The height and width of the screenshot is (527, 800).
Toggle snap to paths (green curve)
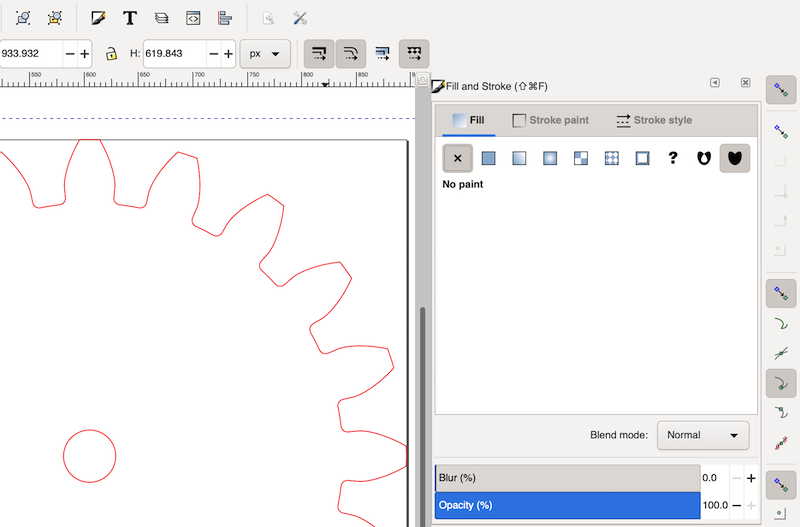coord(781,323)
